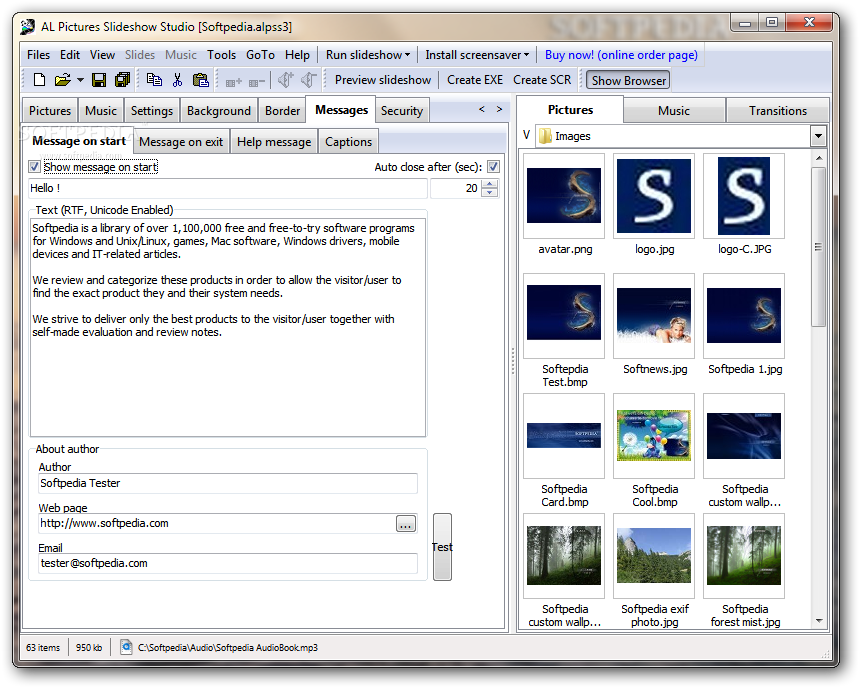Screen dimensions: 860x688
Task: Show more tabs with right arrow
Action: pos(499,109)
